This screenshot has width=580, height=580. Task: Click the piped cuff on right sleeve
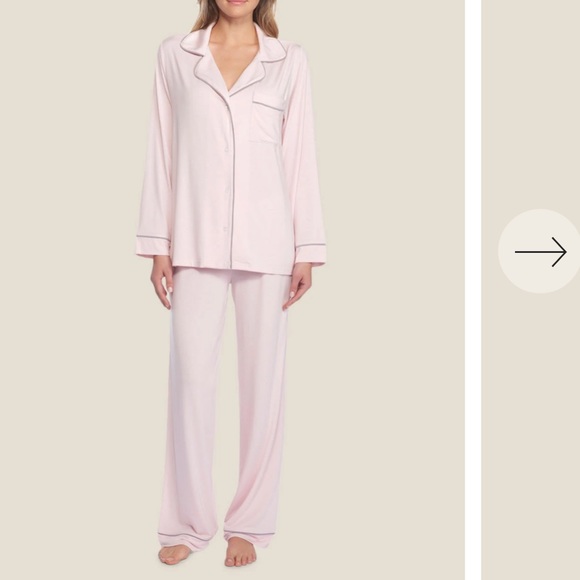310,252
